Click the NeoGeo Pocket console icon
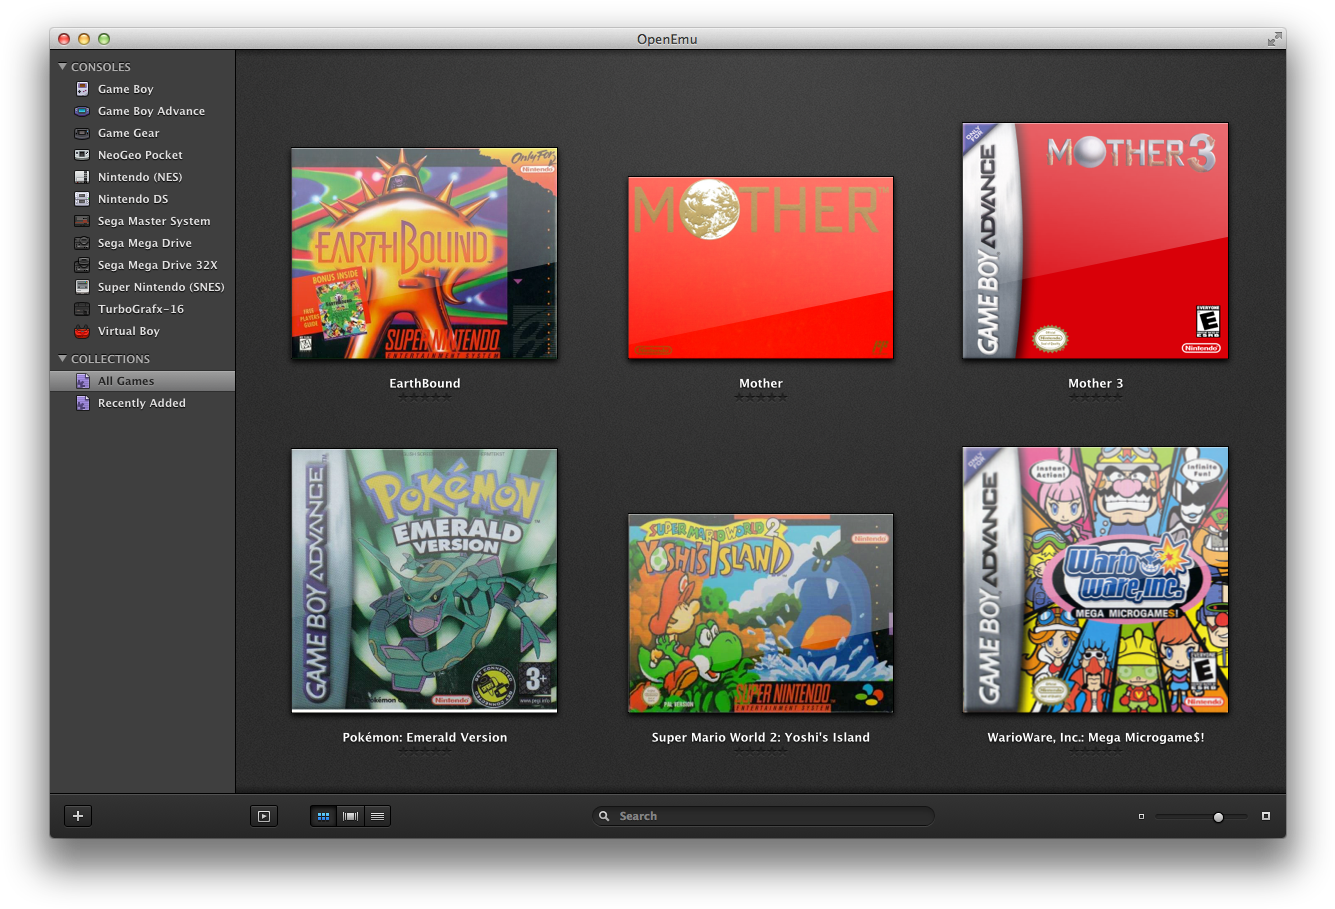The height and width of the screenshot is (909, 1335). point(82,155)
